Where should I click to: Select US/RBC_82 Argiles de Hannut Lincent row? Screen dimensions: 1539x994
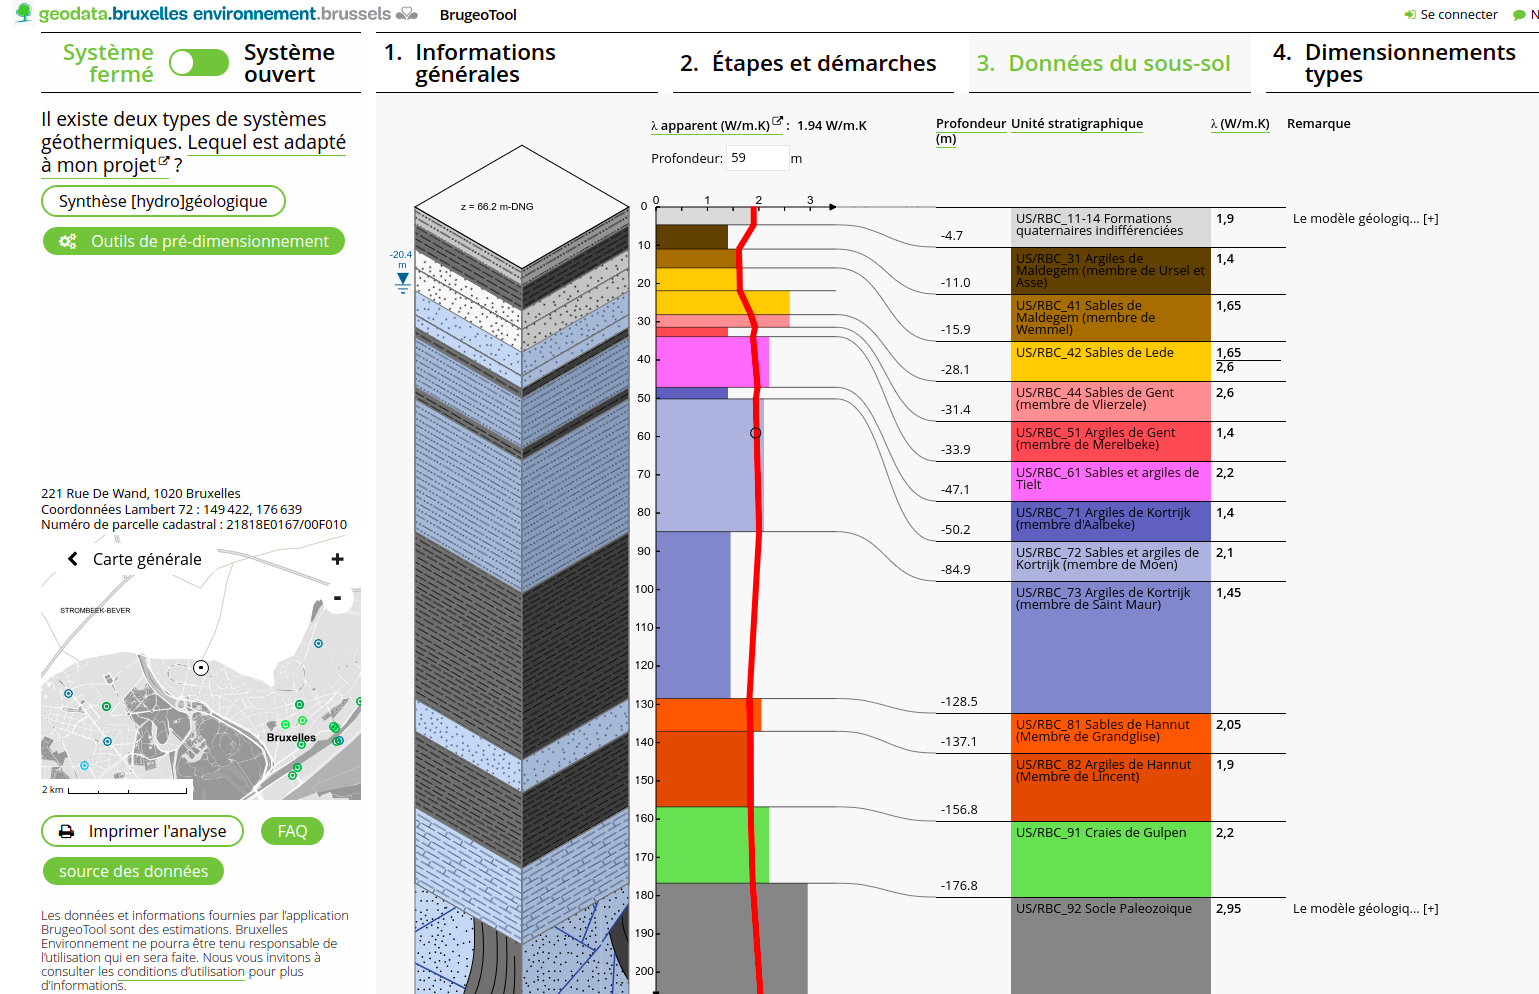(x=1110, y=787)
